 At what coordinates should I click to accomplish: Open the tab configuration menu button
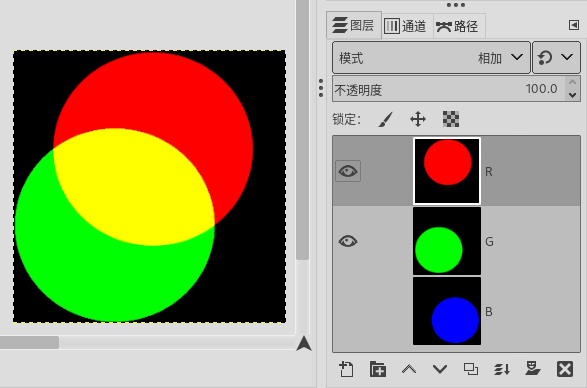coord(574,25)
